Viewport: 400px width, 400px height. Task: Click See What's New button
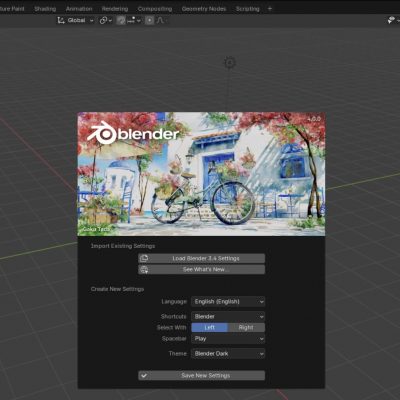tap(202, 269)
